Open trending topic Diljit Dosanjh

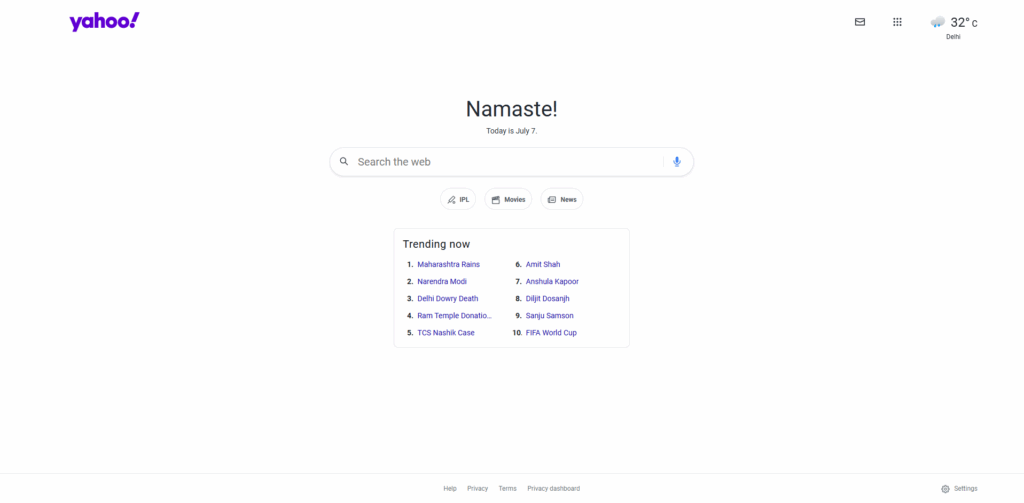(x=547, y=299)
